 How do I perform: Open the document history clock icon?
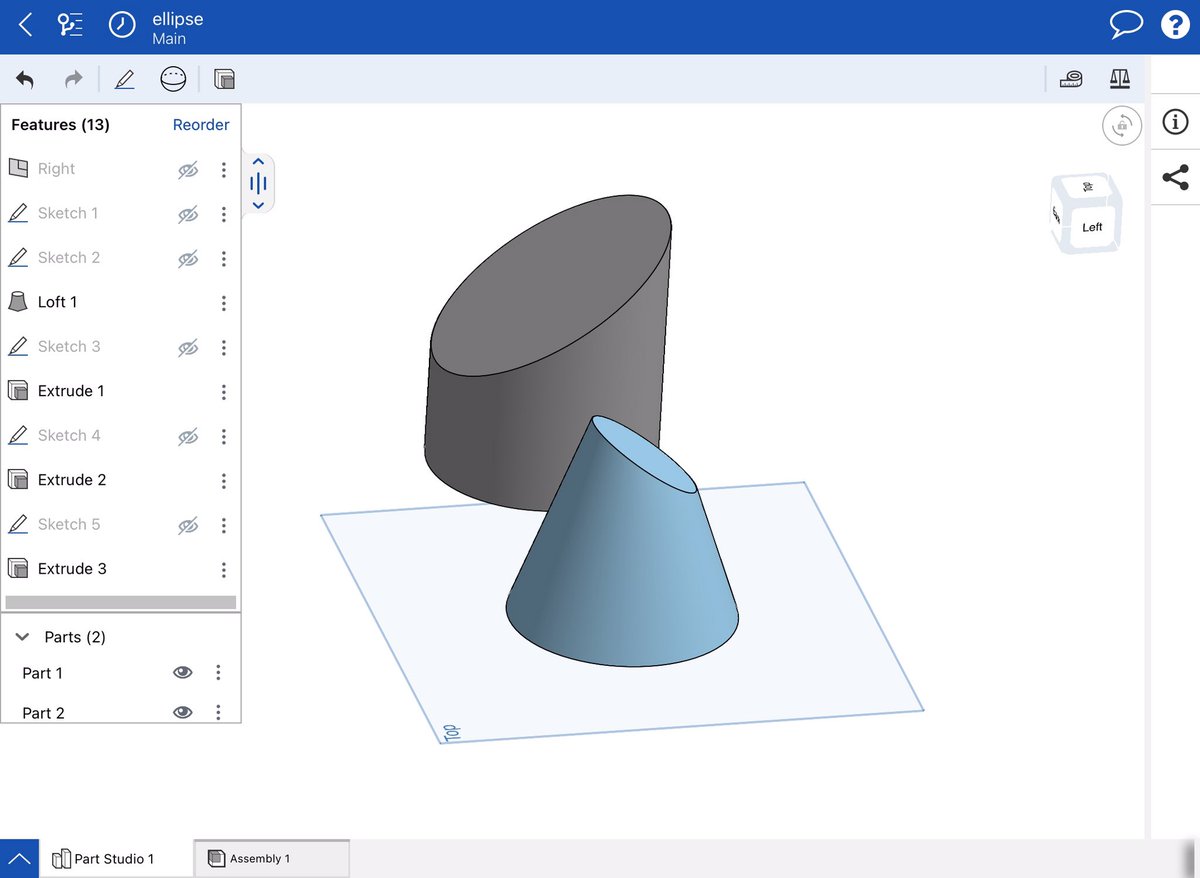point(122,25)
